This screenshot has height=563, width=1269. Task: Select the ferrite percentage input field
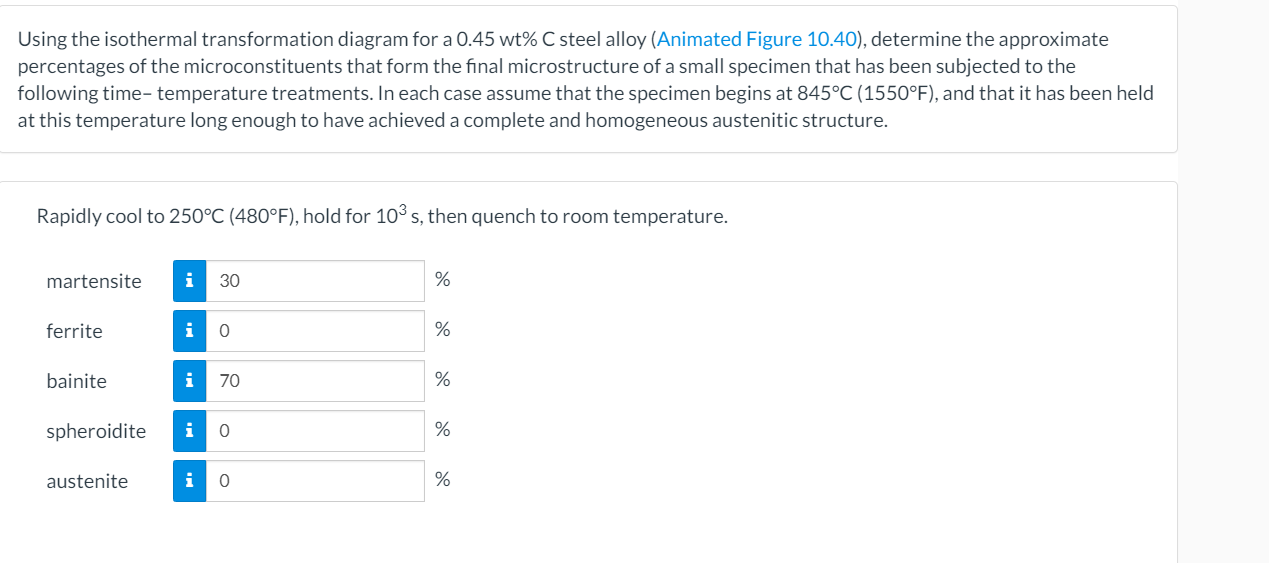click(x=315, y=331)
